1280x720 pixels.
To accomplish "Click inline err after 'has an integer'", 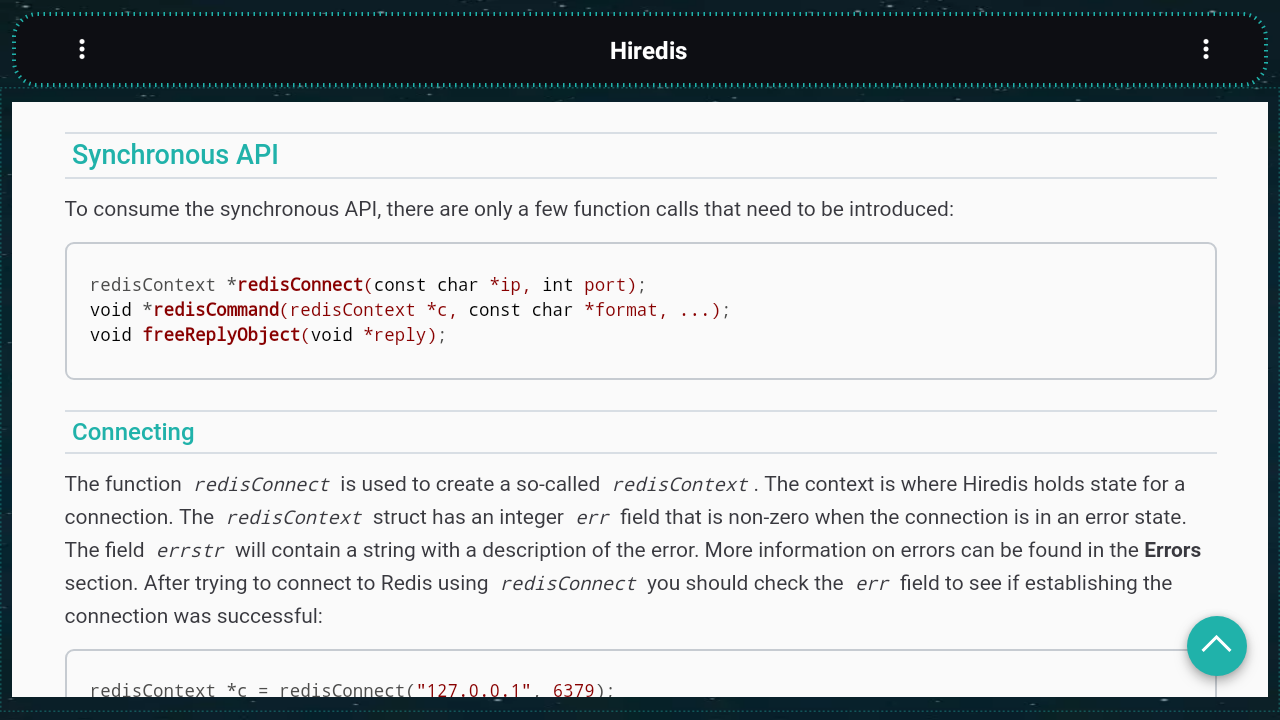I will click(x=592, y=518).
